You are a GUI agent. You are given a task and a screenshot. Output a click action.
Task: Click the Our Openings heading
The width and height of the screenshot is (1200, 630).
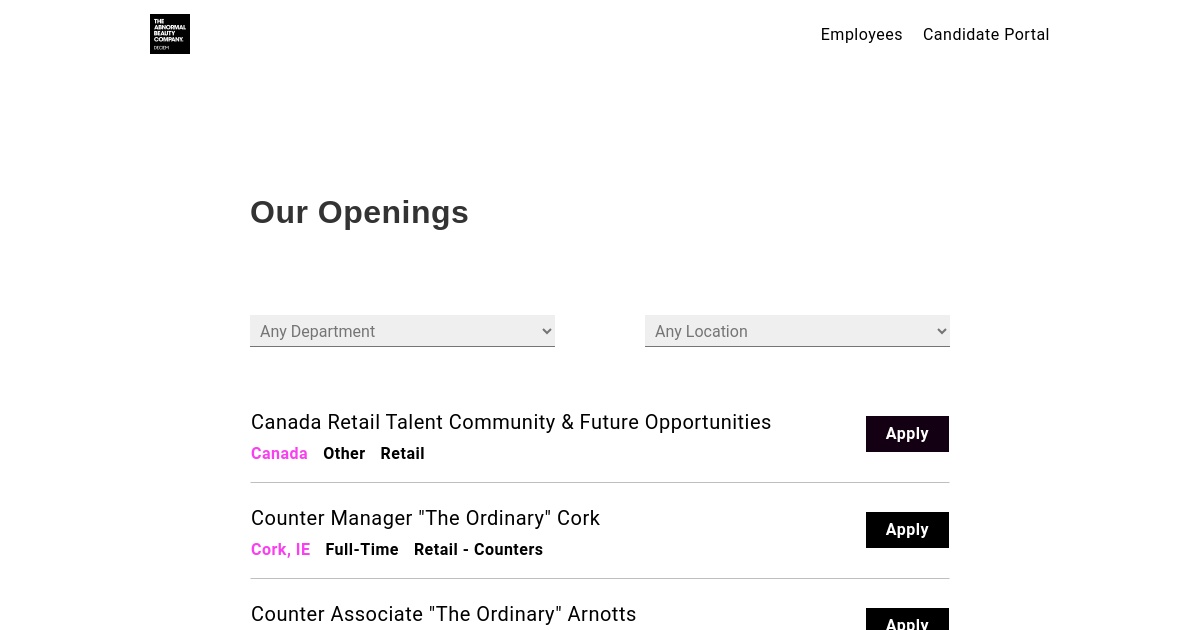click(x=359, y=212)
